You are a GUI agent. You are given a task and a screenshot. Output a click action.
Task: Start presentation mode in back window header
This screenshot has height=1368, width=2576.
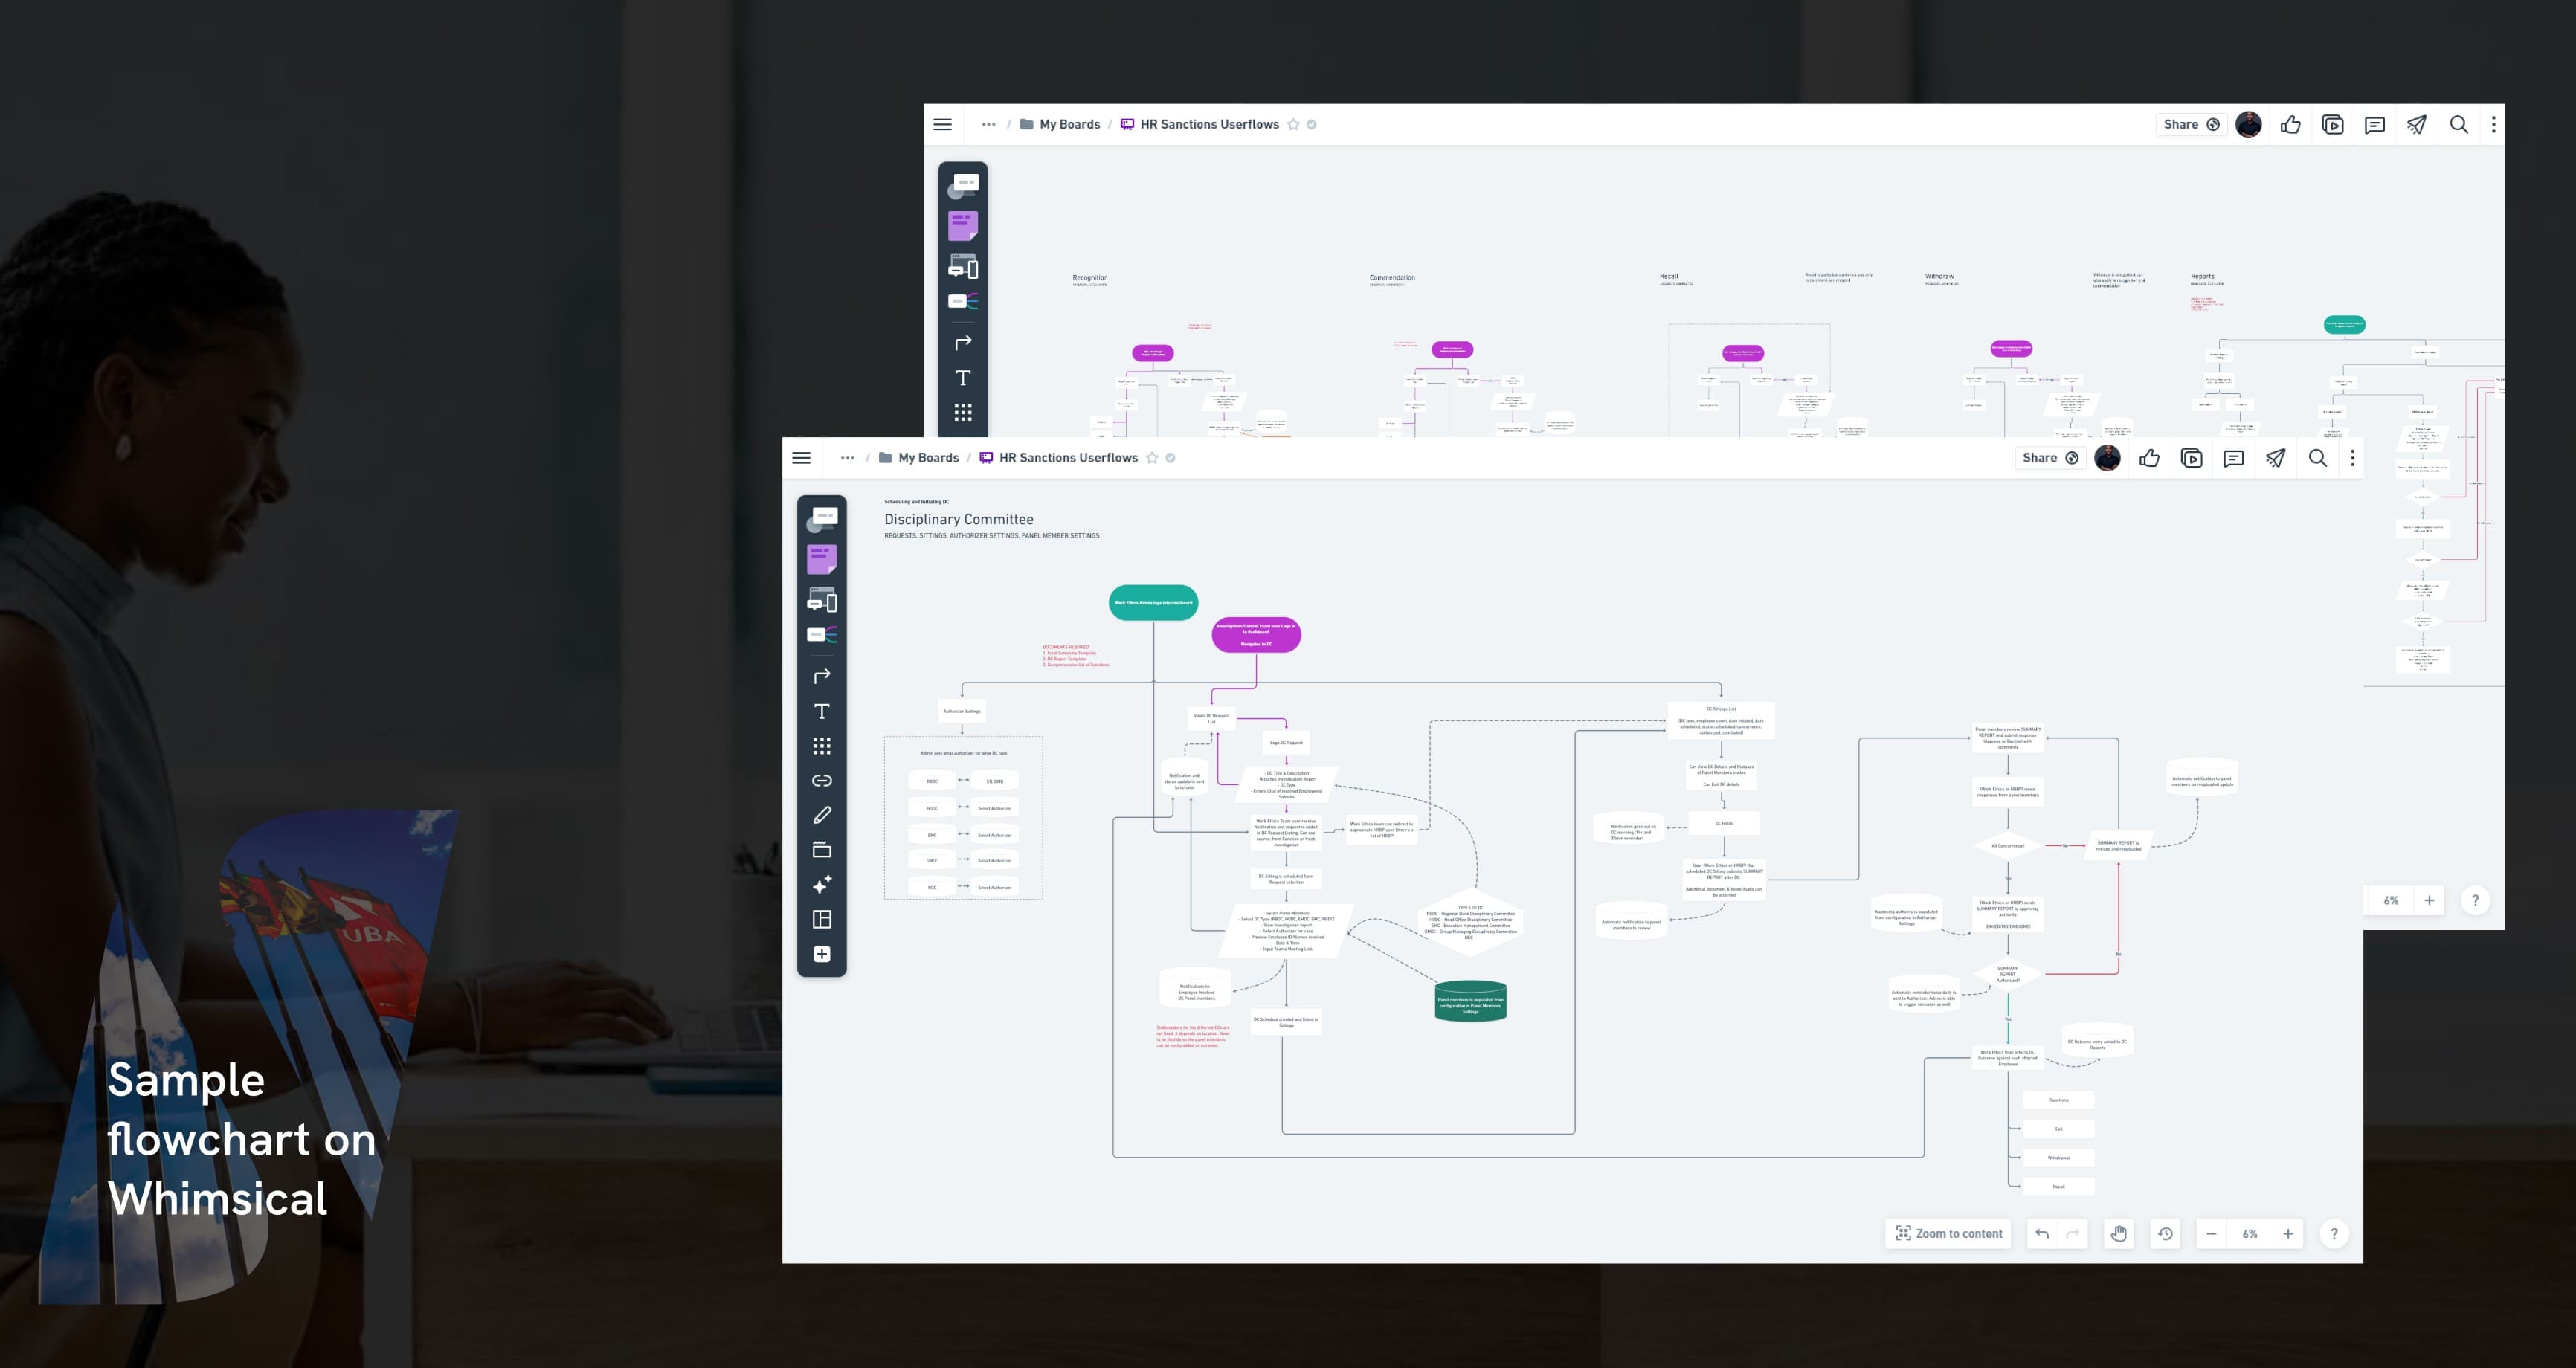[2332, 125]
